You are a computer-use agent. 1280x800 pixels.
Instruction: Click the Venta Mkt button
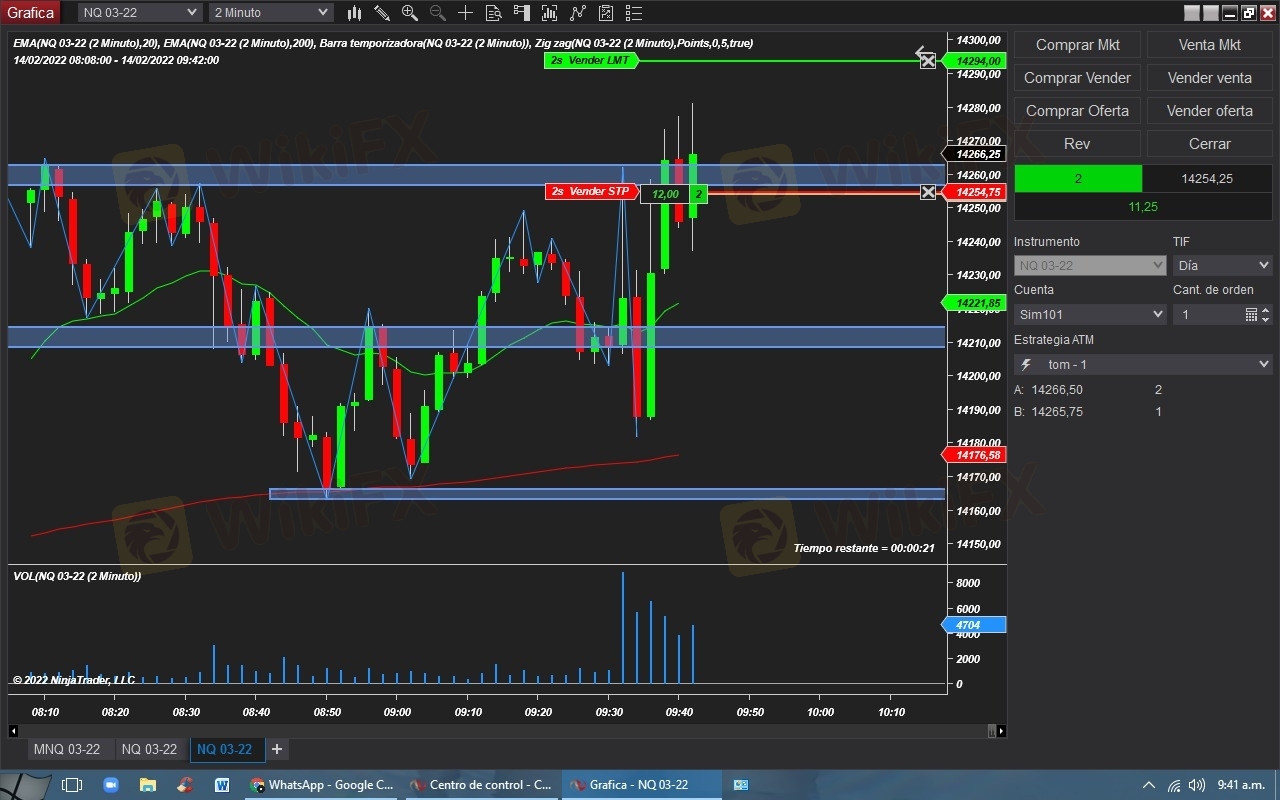click(x=1209, y=45)
